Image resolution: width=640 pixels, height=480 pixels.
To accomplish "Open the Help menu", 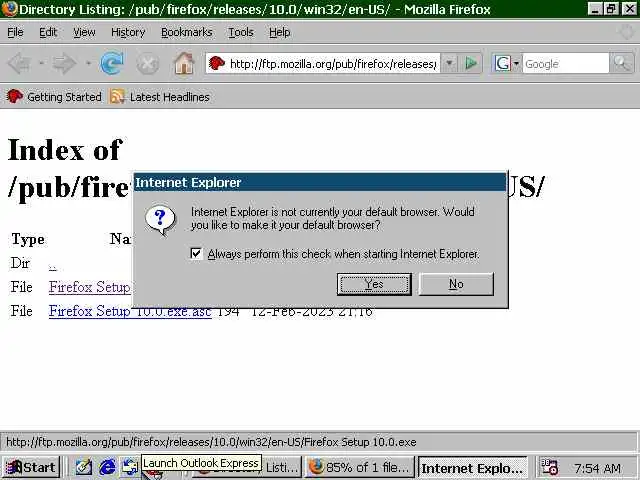I will (280, 32).
